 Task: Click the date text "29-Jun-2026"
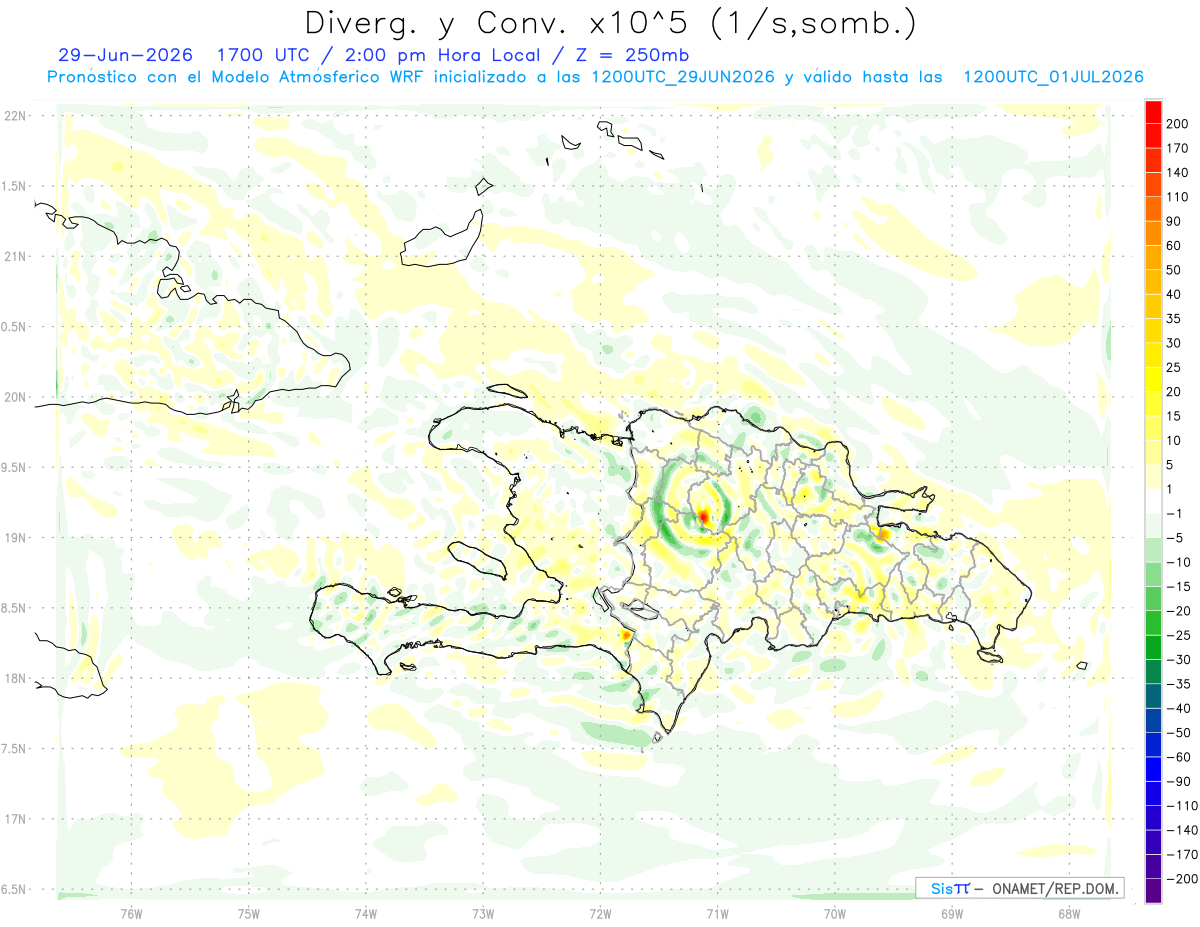[x=125, y=55]
